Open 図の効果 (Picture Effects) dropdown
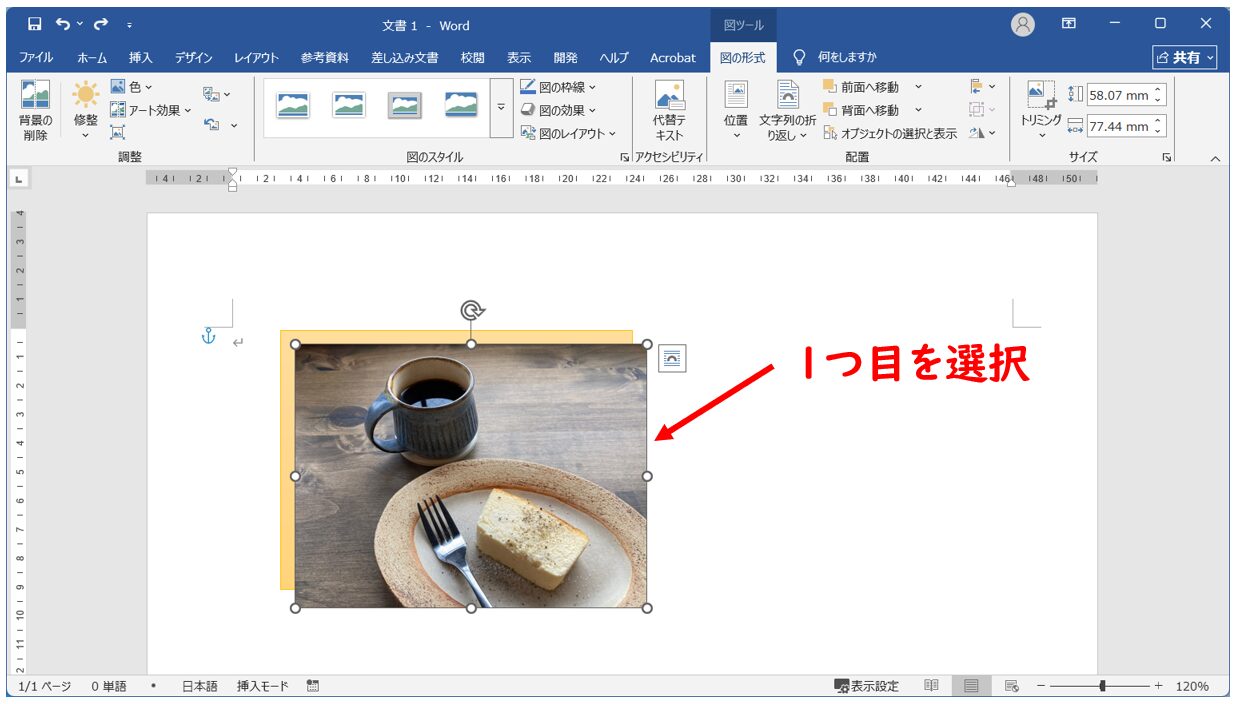The image size is (1236, 704). tap(559, 110)
